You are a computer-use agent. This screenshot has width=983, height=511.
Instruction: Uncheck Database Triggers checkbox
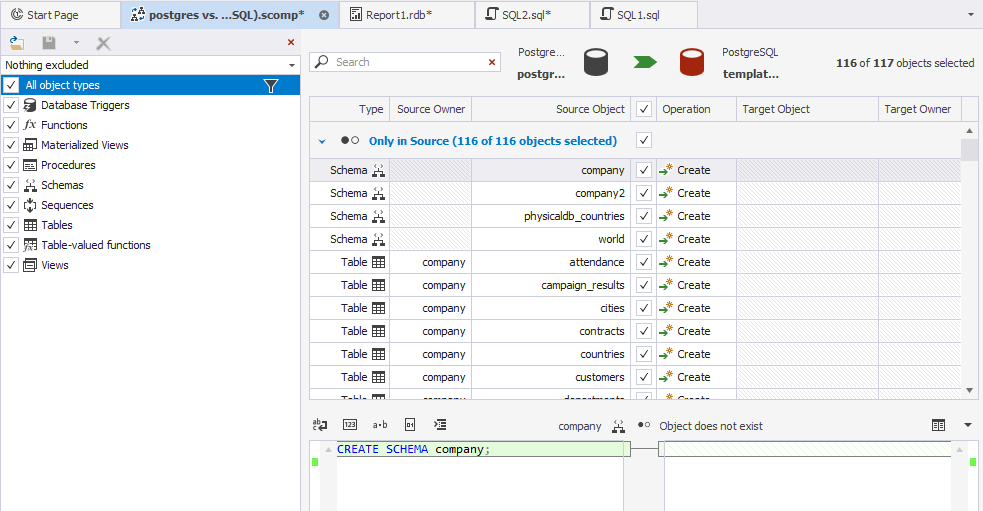[x=11, y=105]
